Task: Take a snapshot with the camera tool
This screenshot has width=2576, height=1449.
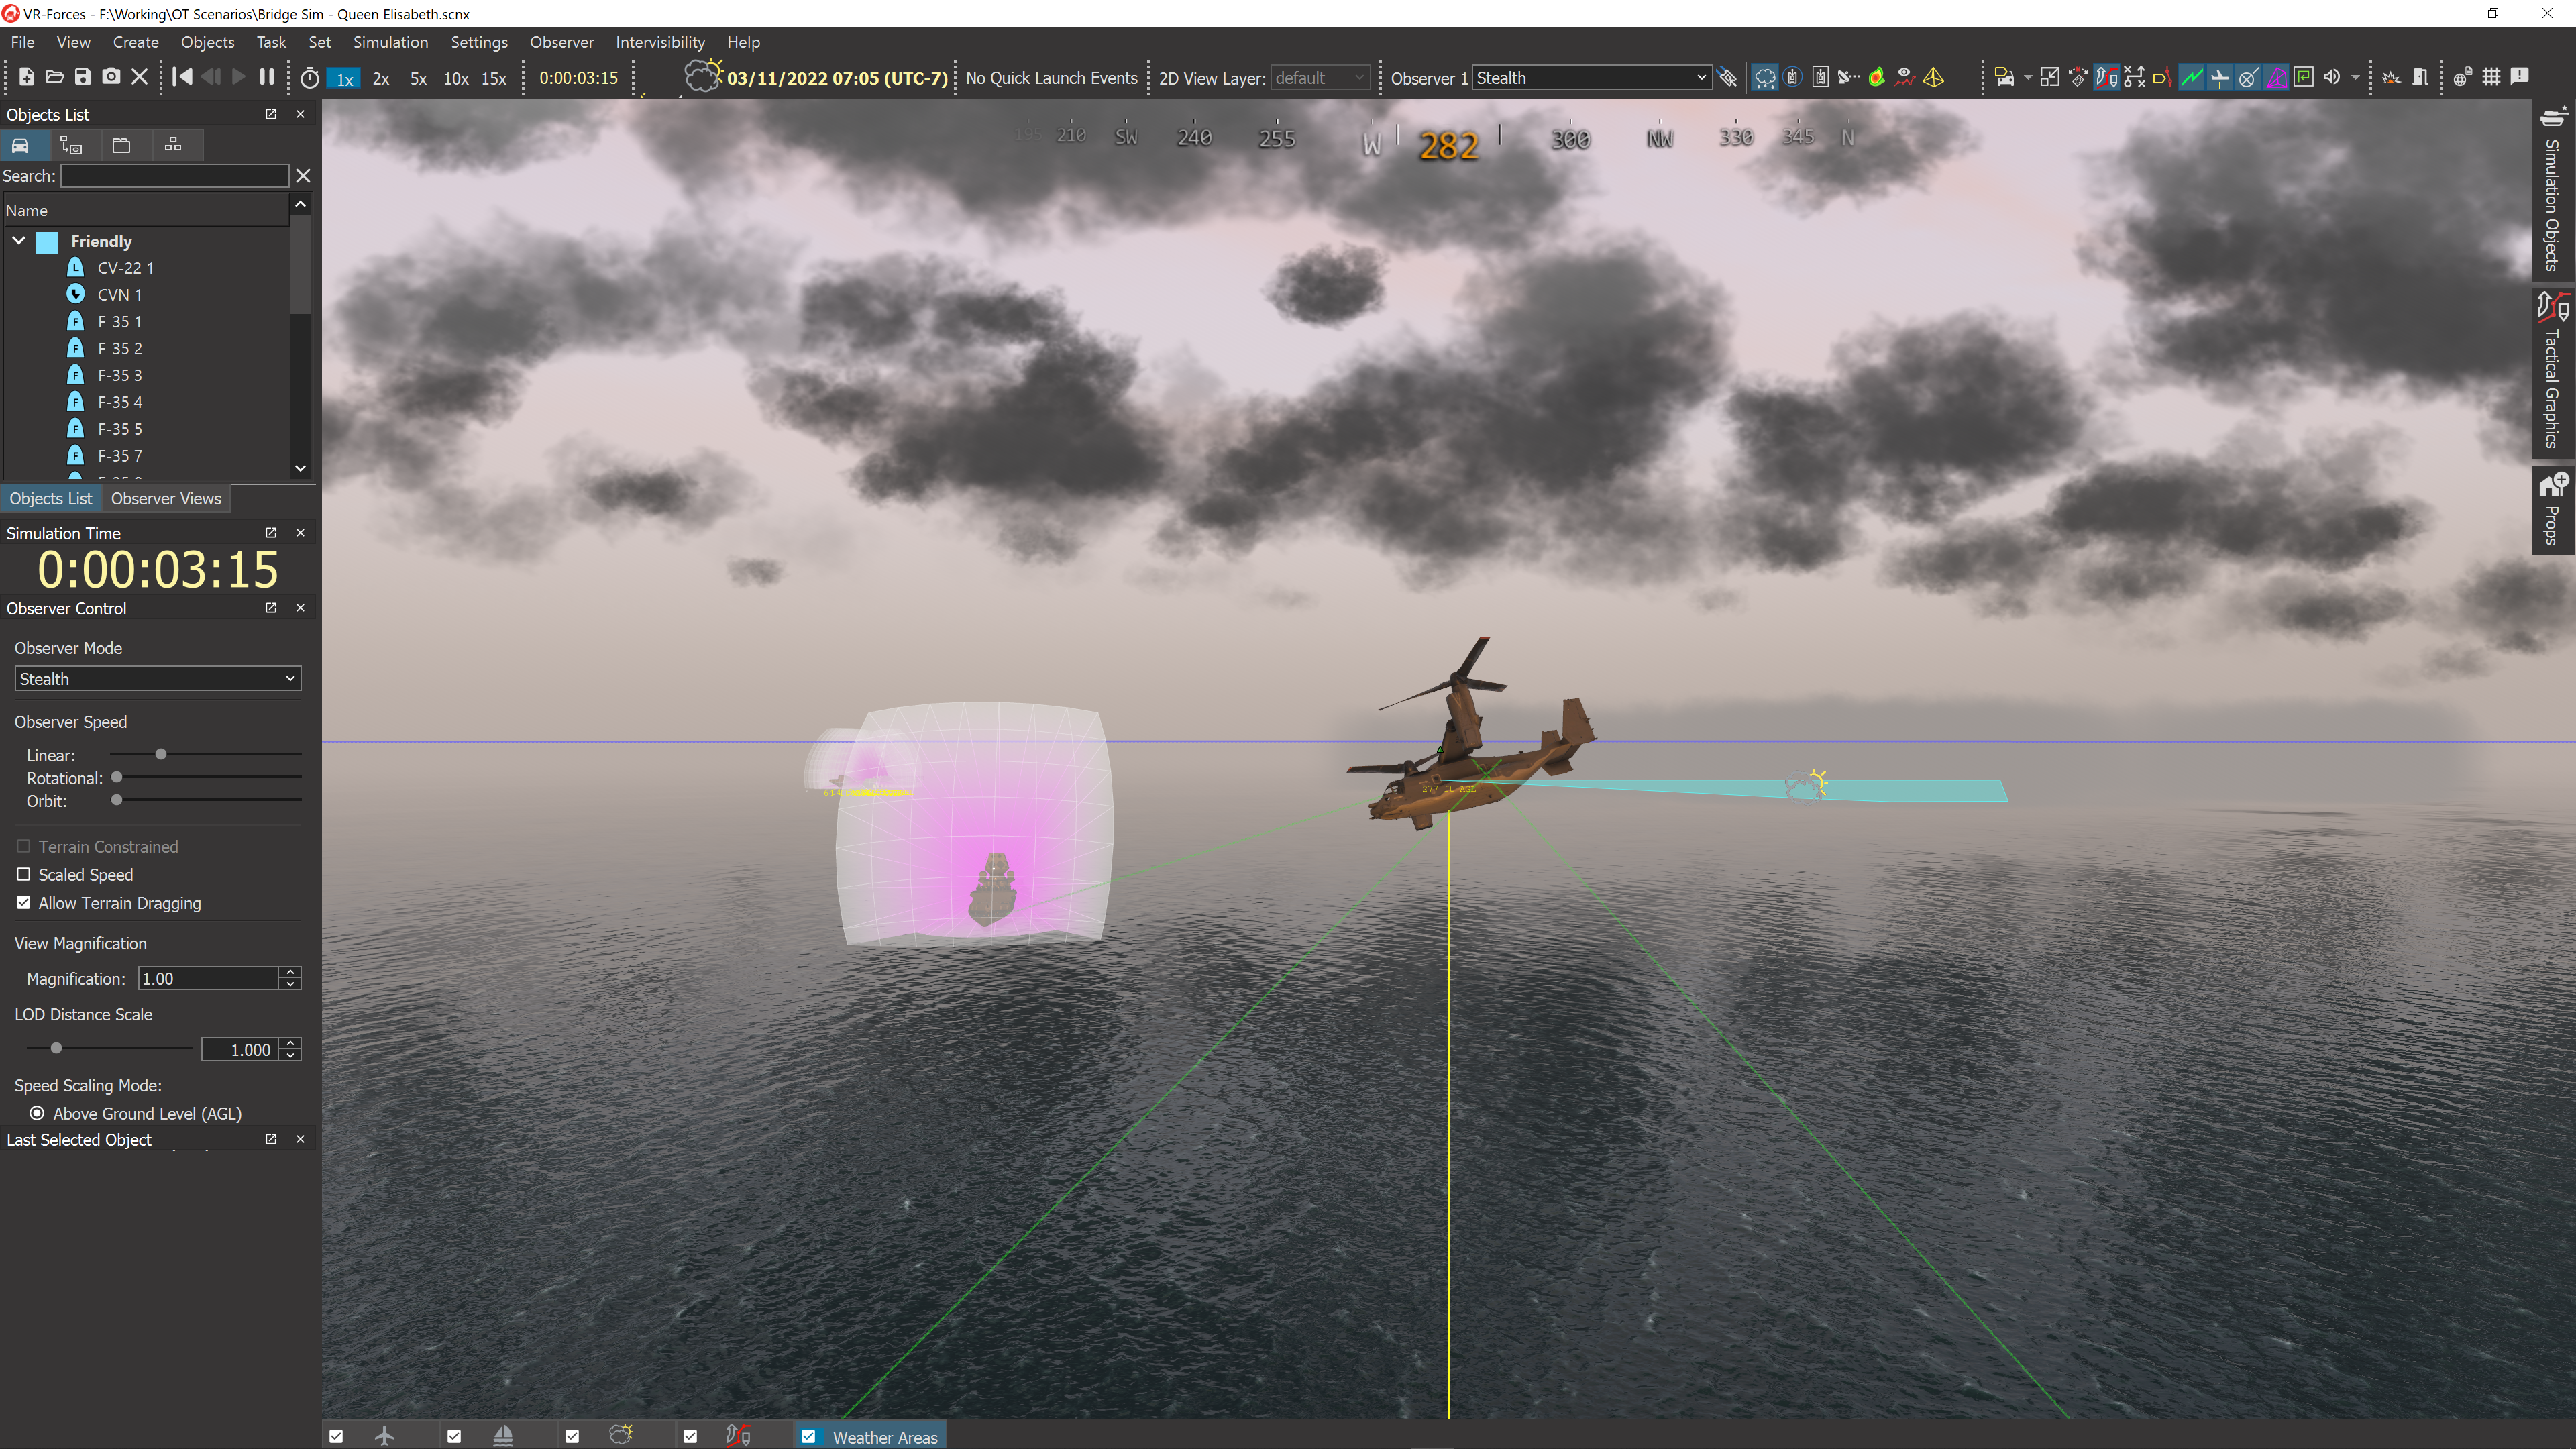Action: point(111,77)
